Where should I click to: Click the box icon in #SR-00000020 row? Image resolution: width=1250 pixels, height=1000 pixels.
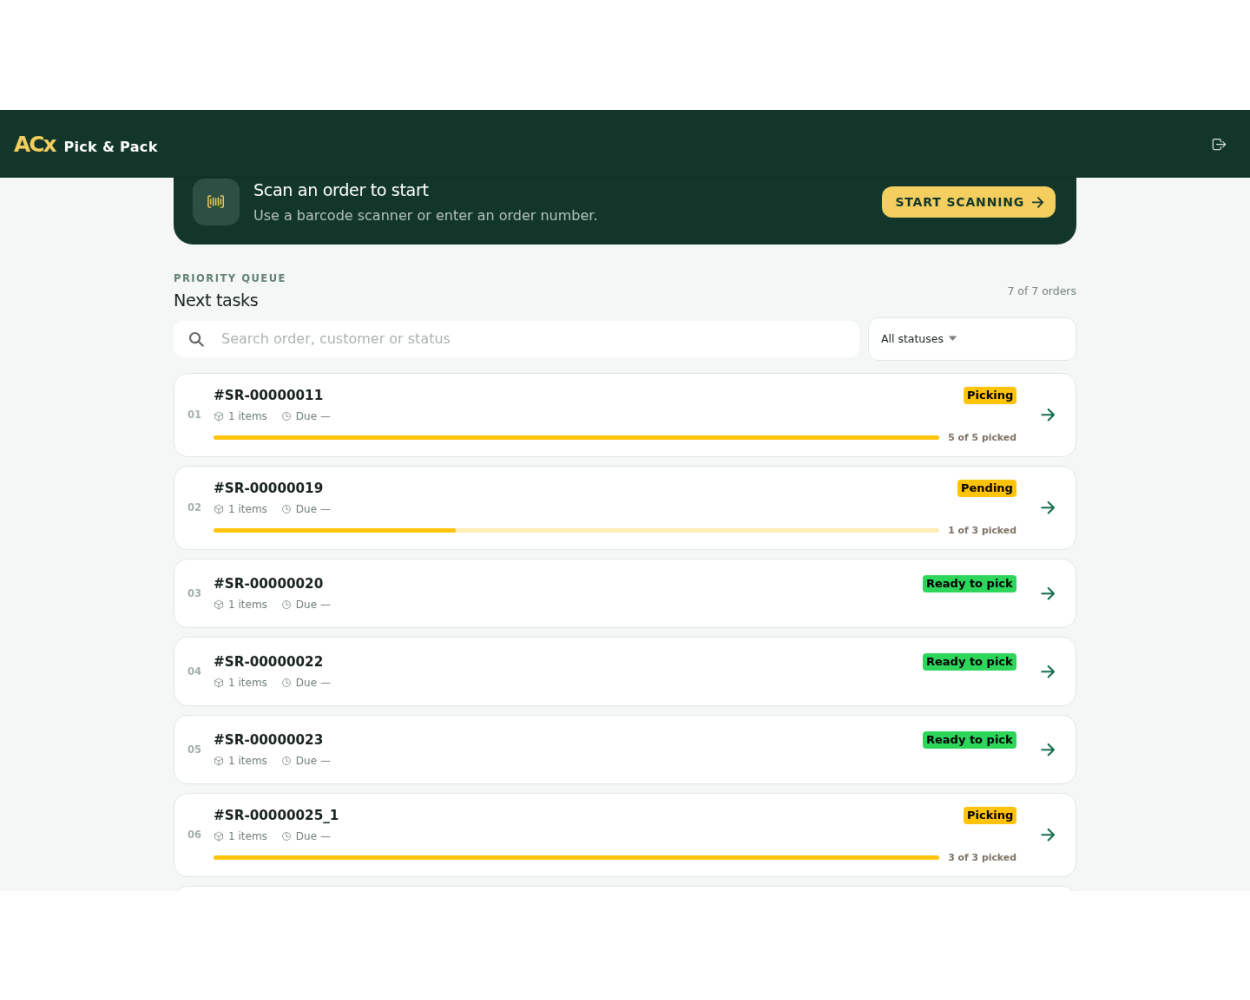[x=219, y=605]
